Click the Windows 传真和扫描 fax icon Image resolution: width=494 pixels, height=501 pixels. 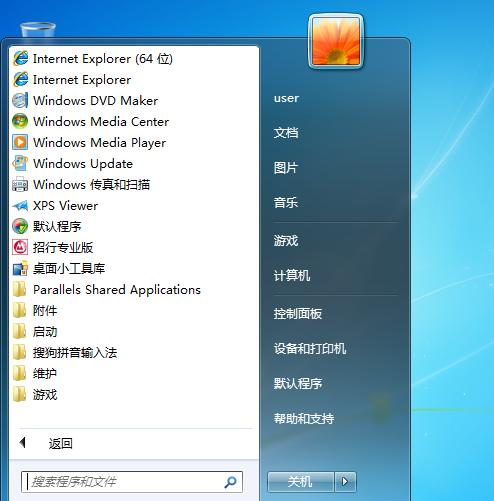pyautogui.click(x=20, y=185)
